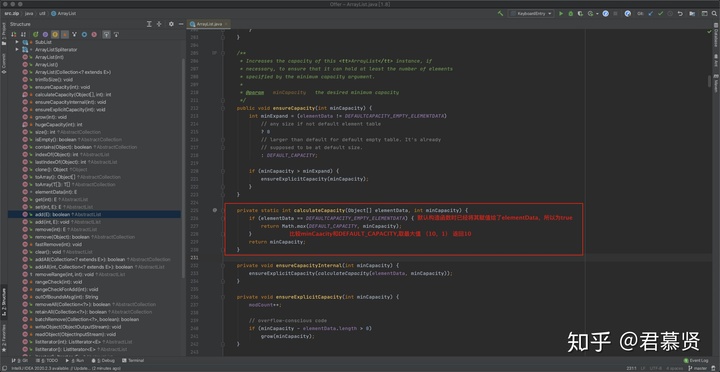The height and width of the screenshot is (372, 720).
Task: Toggle Autoscroll from Source
Action: click(x=116, y=34)
